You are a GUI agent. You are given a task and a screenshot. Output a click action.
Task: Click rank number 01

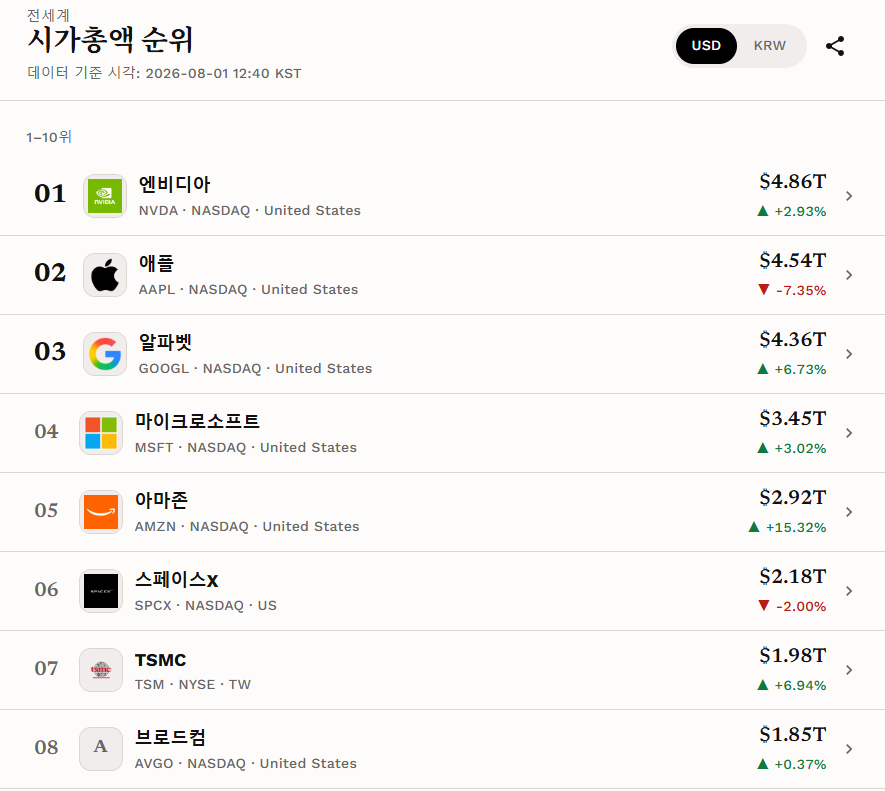pos(50,194)
